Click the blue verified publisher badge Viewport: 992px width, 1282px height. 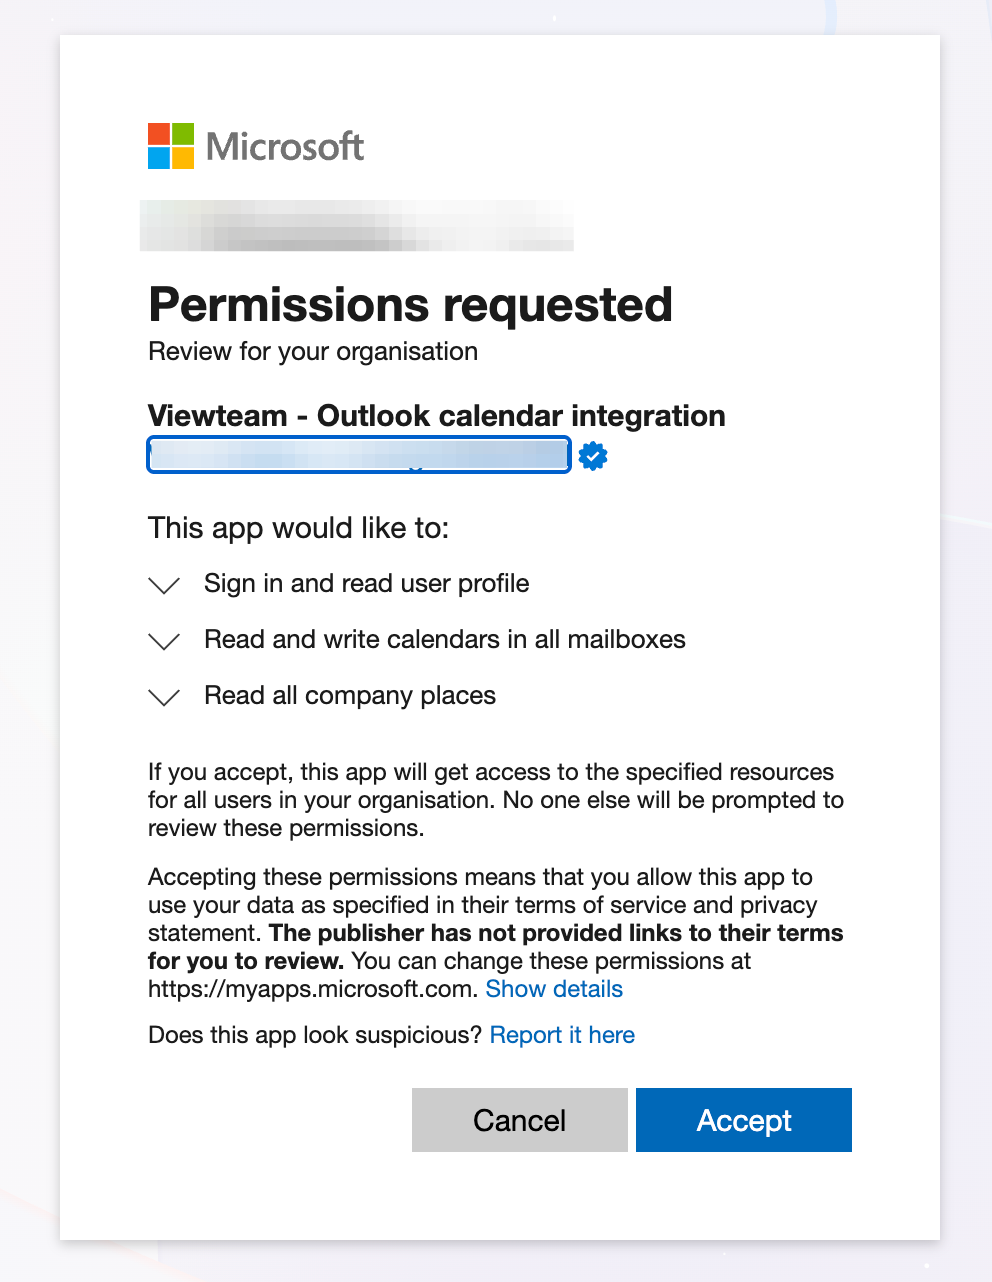tap(593, 456)
